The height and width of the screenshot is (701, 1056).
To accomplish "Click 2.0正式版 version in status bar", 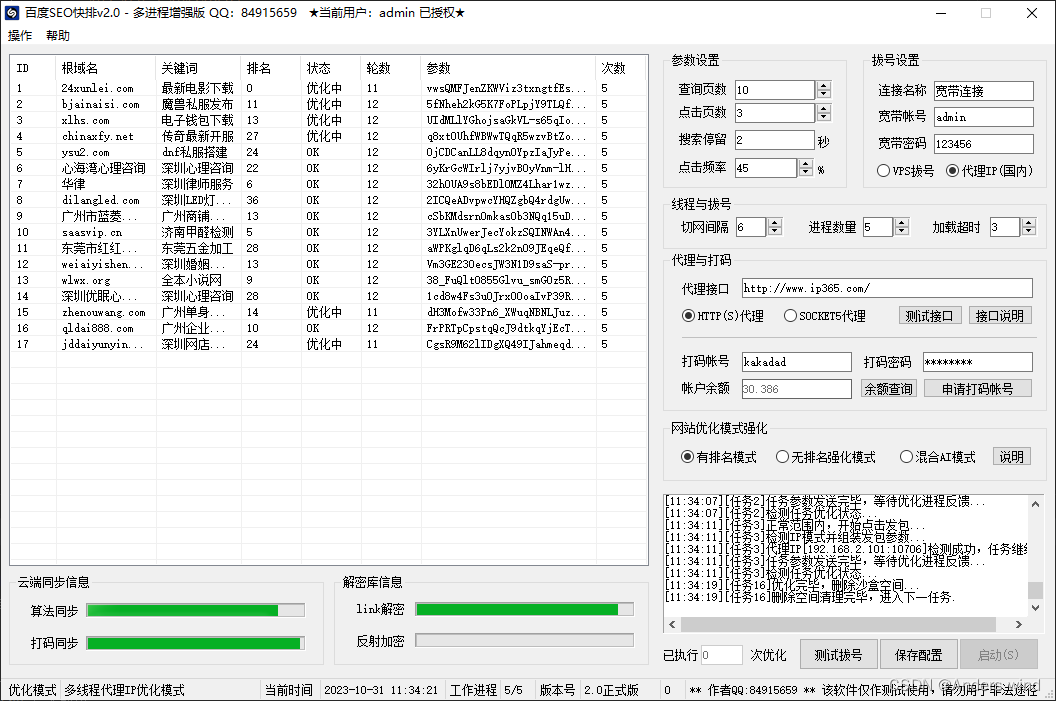I will 612,690.
